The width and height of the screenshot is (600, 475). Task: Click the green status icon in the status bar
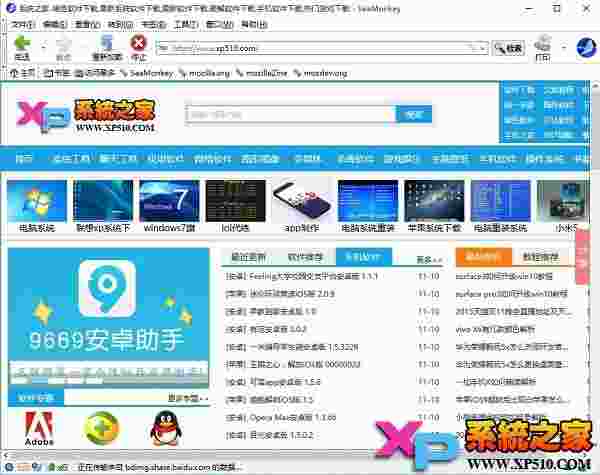pos(51,467)
